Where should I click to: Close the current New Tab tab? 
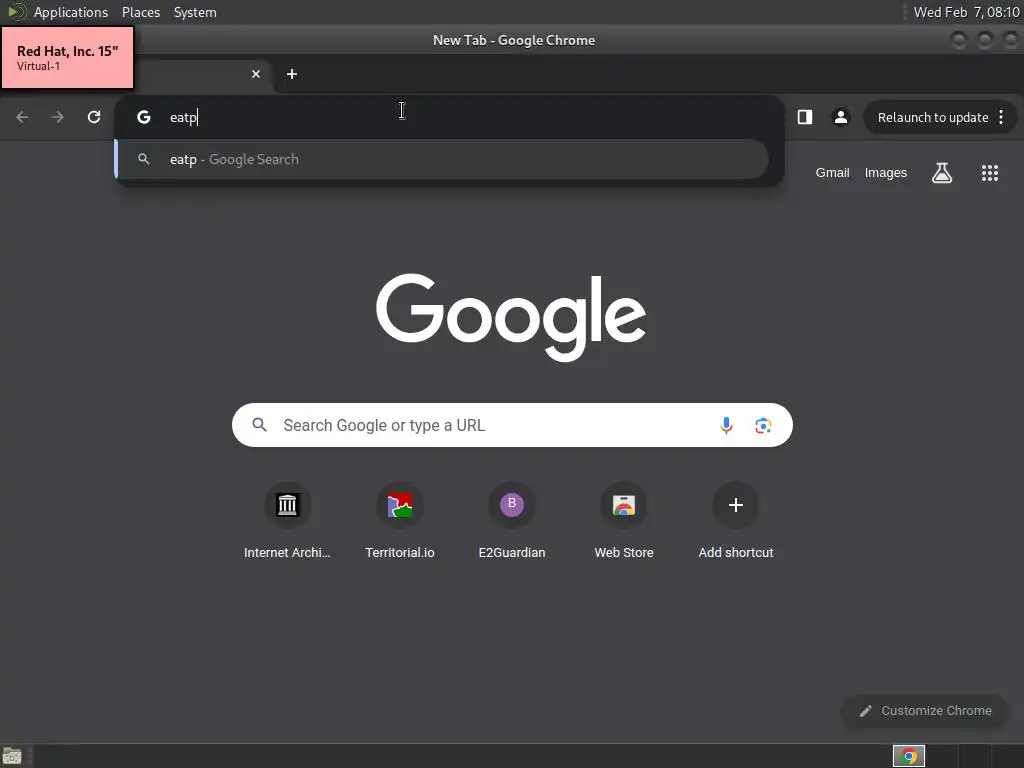point(256,74)
